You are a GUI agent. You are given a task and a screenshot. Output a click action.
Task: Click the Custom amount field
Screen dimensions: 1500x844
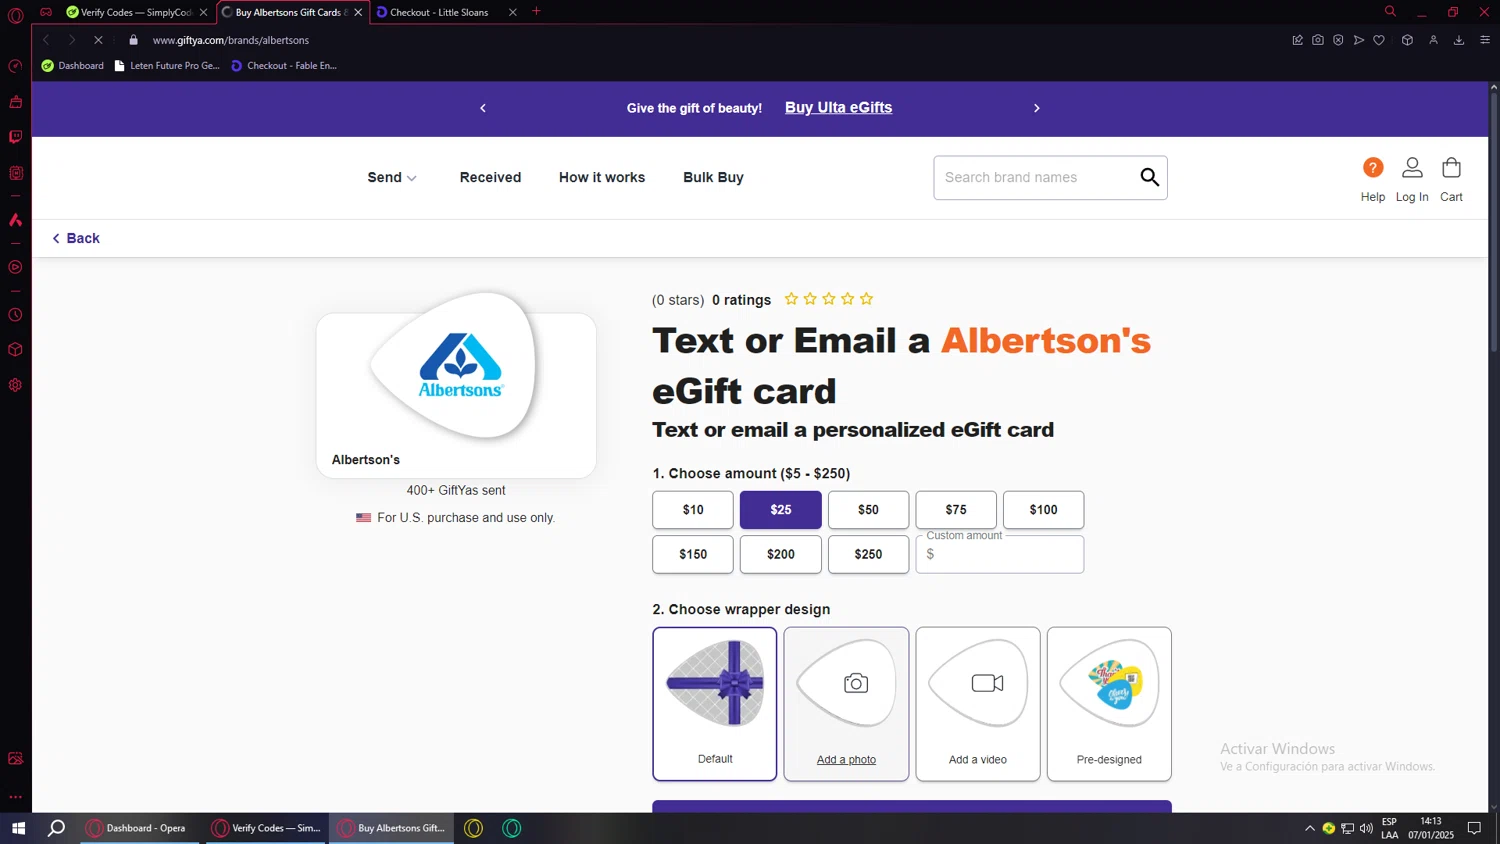click(x=1000, y=554)
